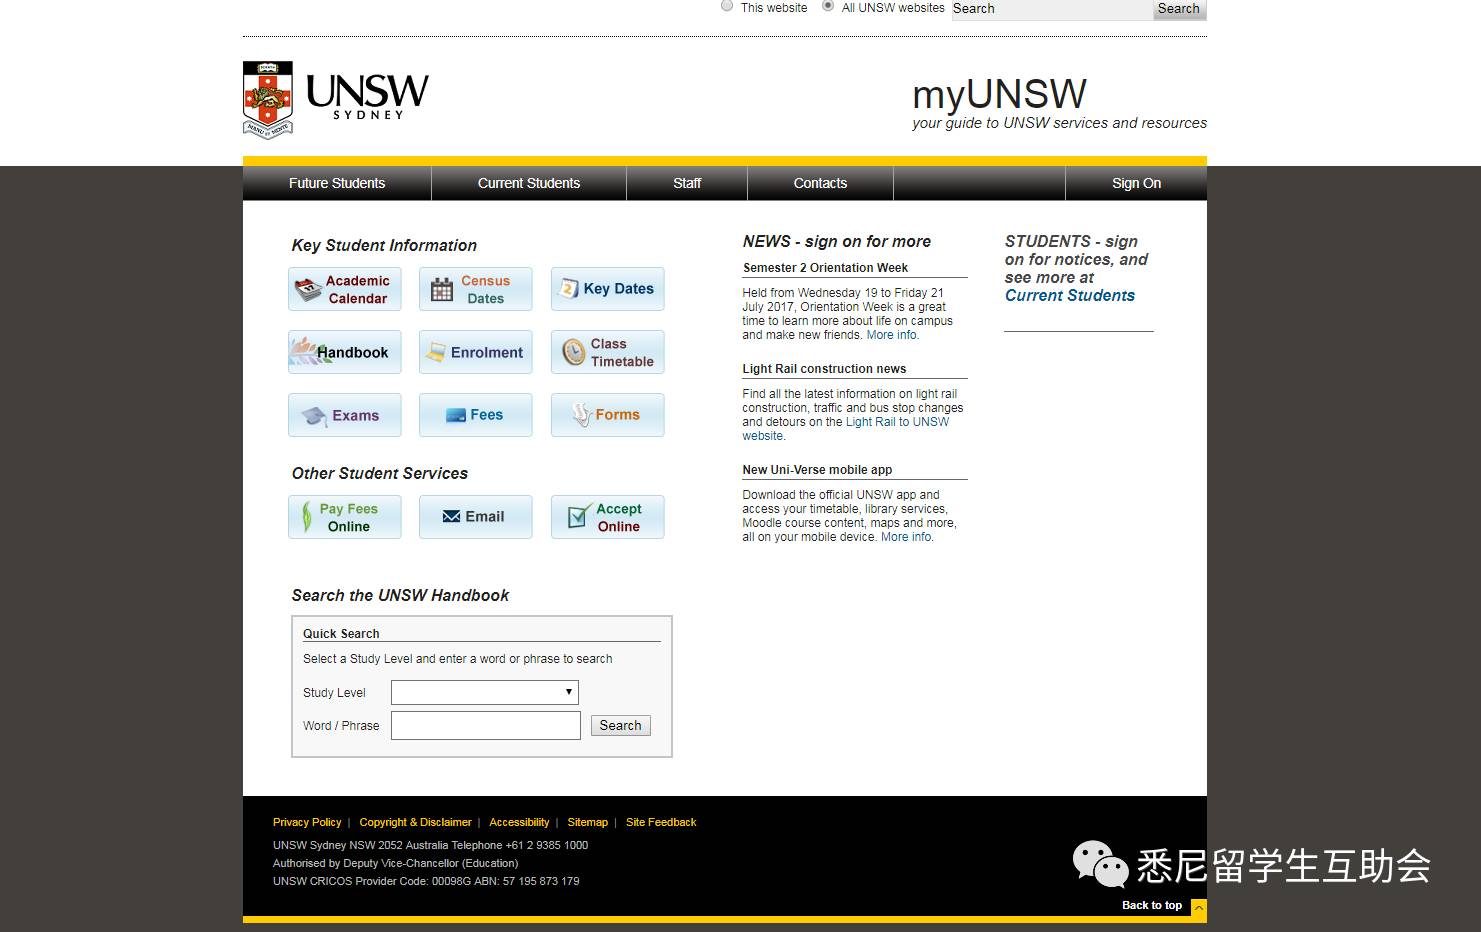
Task: Click the myUNSW page title
Action: point(999,95)
